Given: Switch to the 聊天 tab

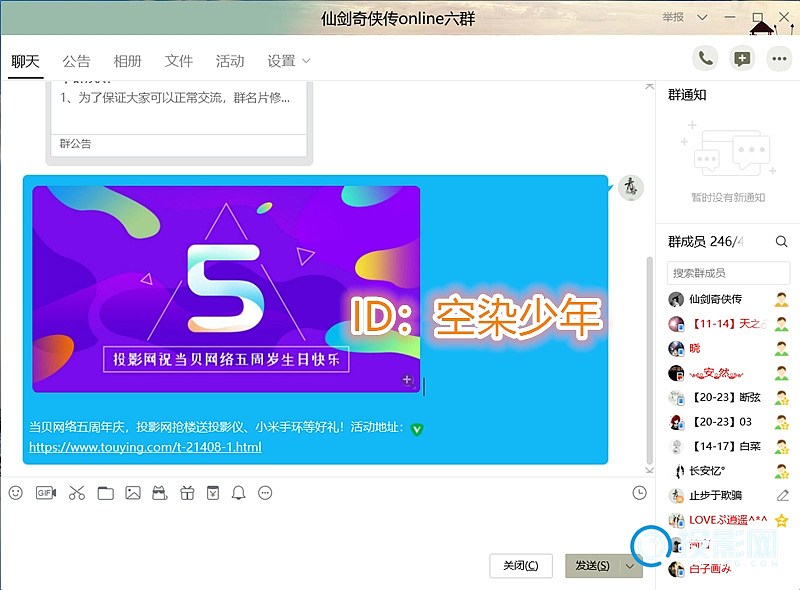Looking at the screenshot, I should [x=26, y=61].
